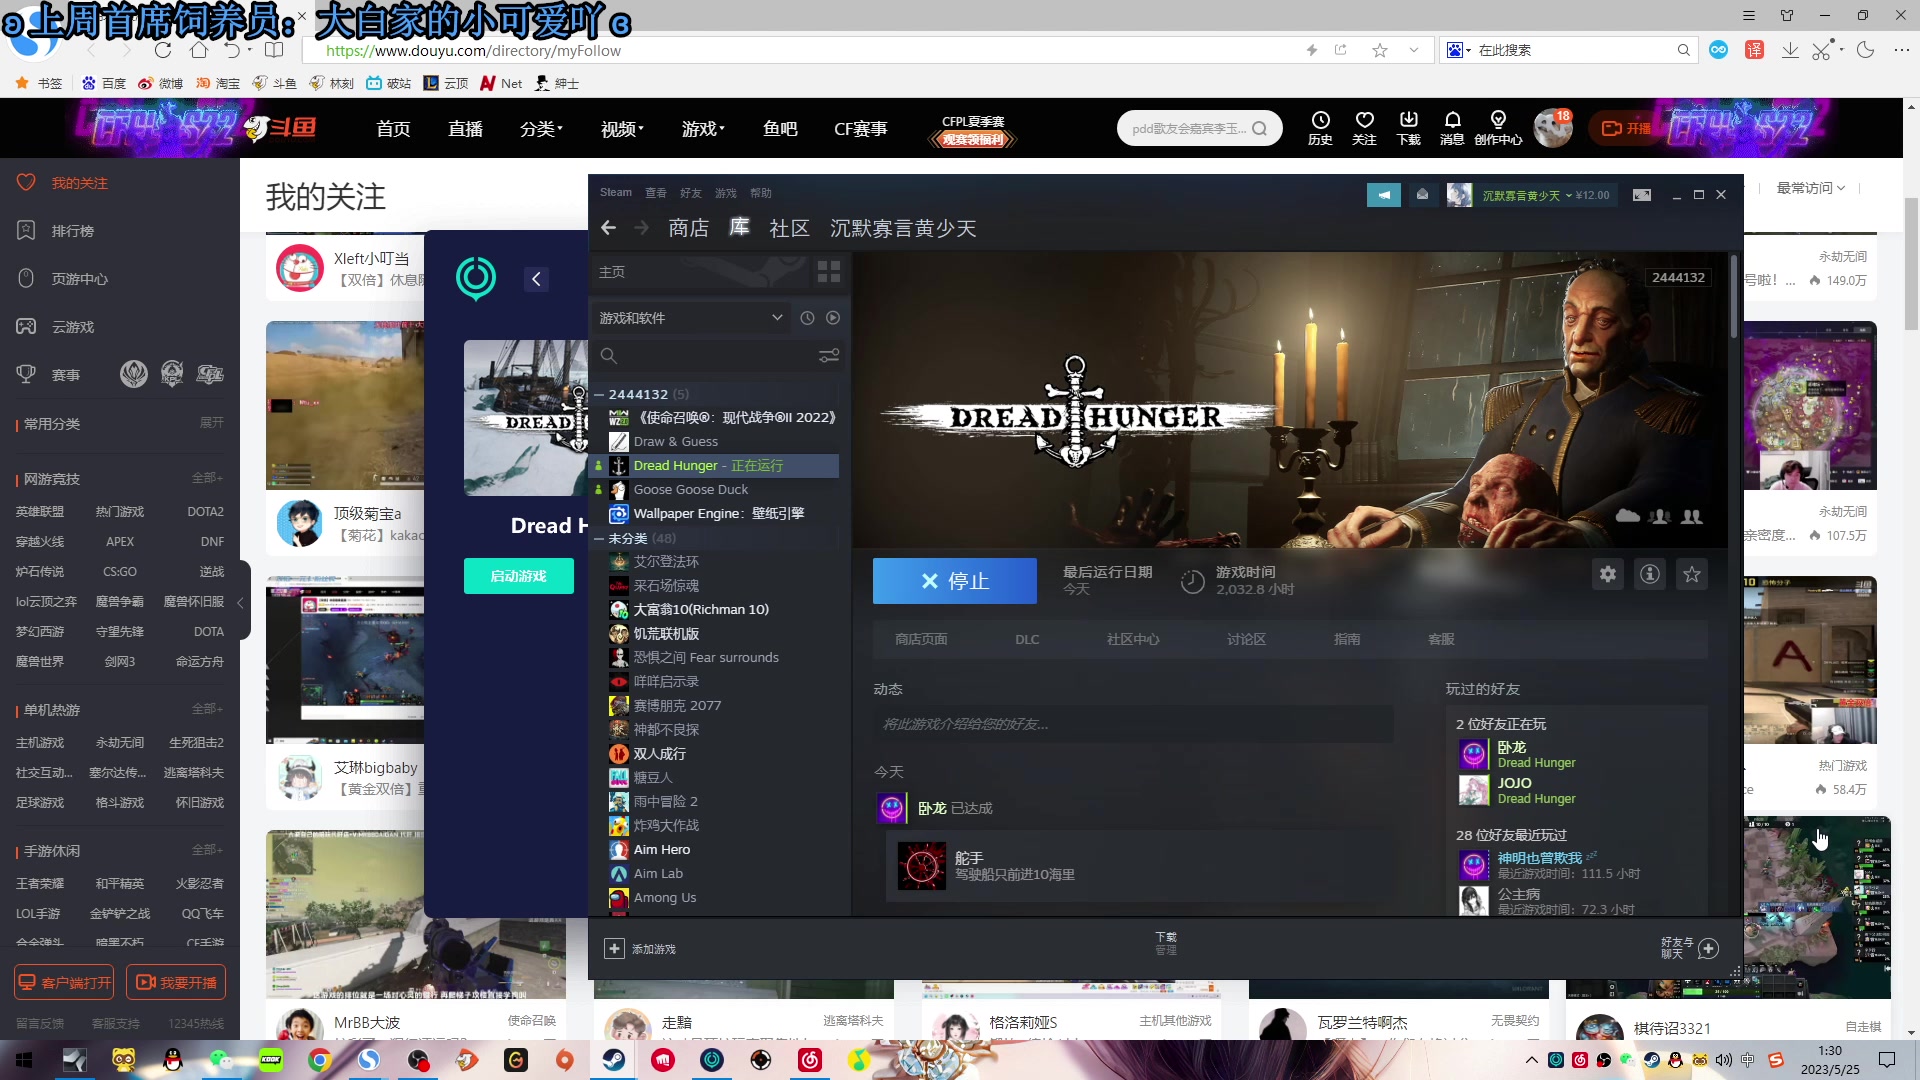Go back arrow in Steam navigation
This screenshot has height=1080, width=1920.
tap(608, 228)
